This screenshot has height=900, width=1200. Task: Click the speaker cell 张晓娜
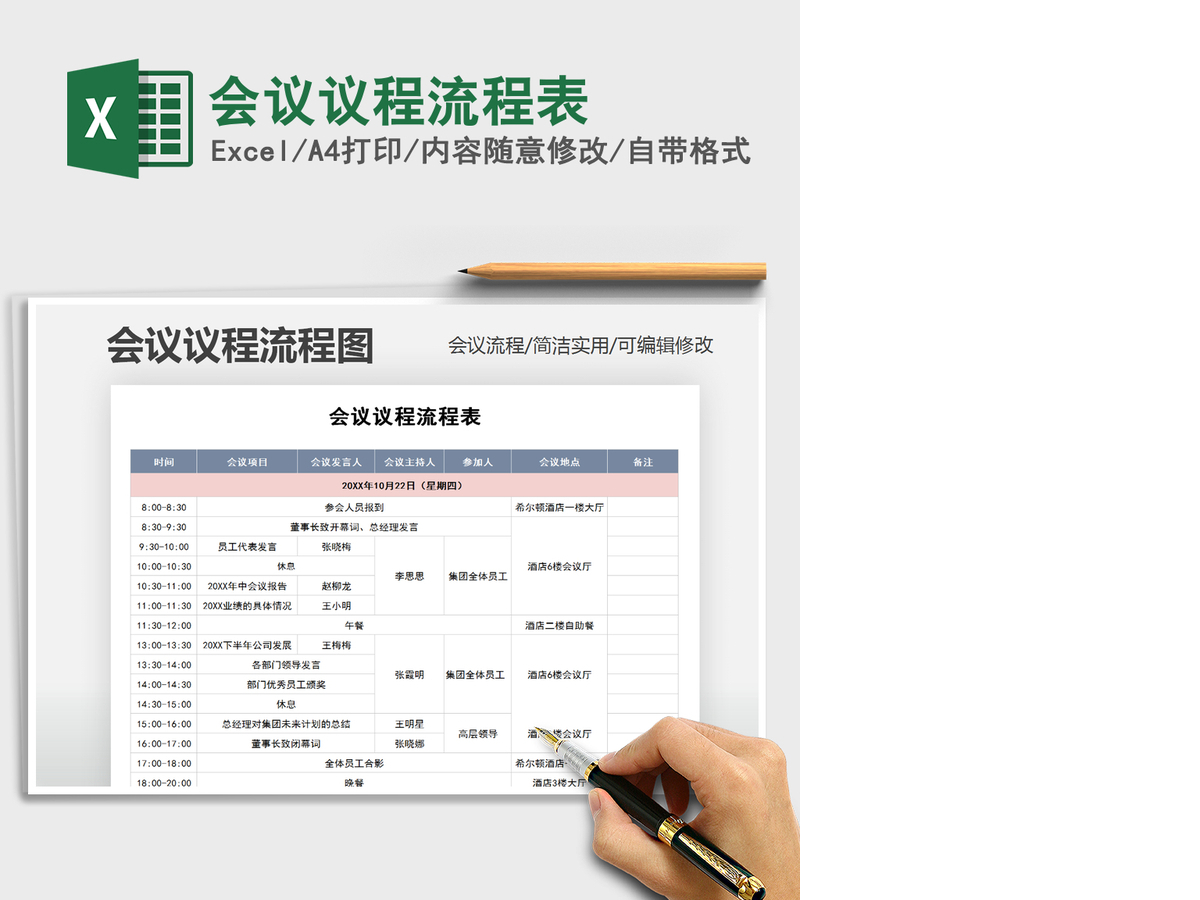pos(410,744)
